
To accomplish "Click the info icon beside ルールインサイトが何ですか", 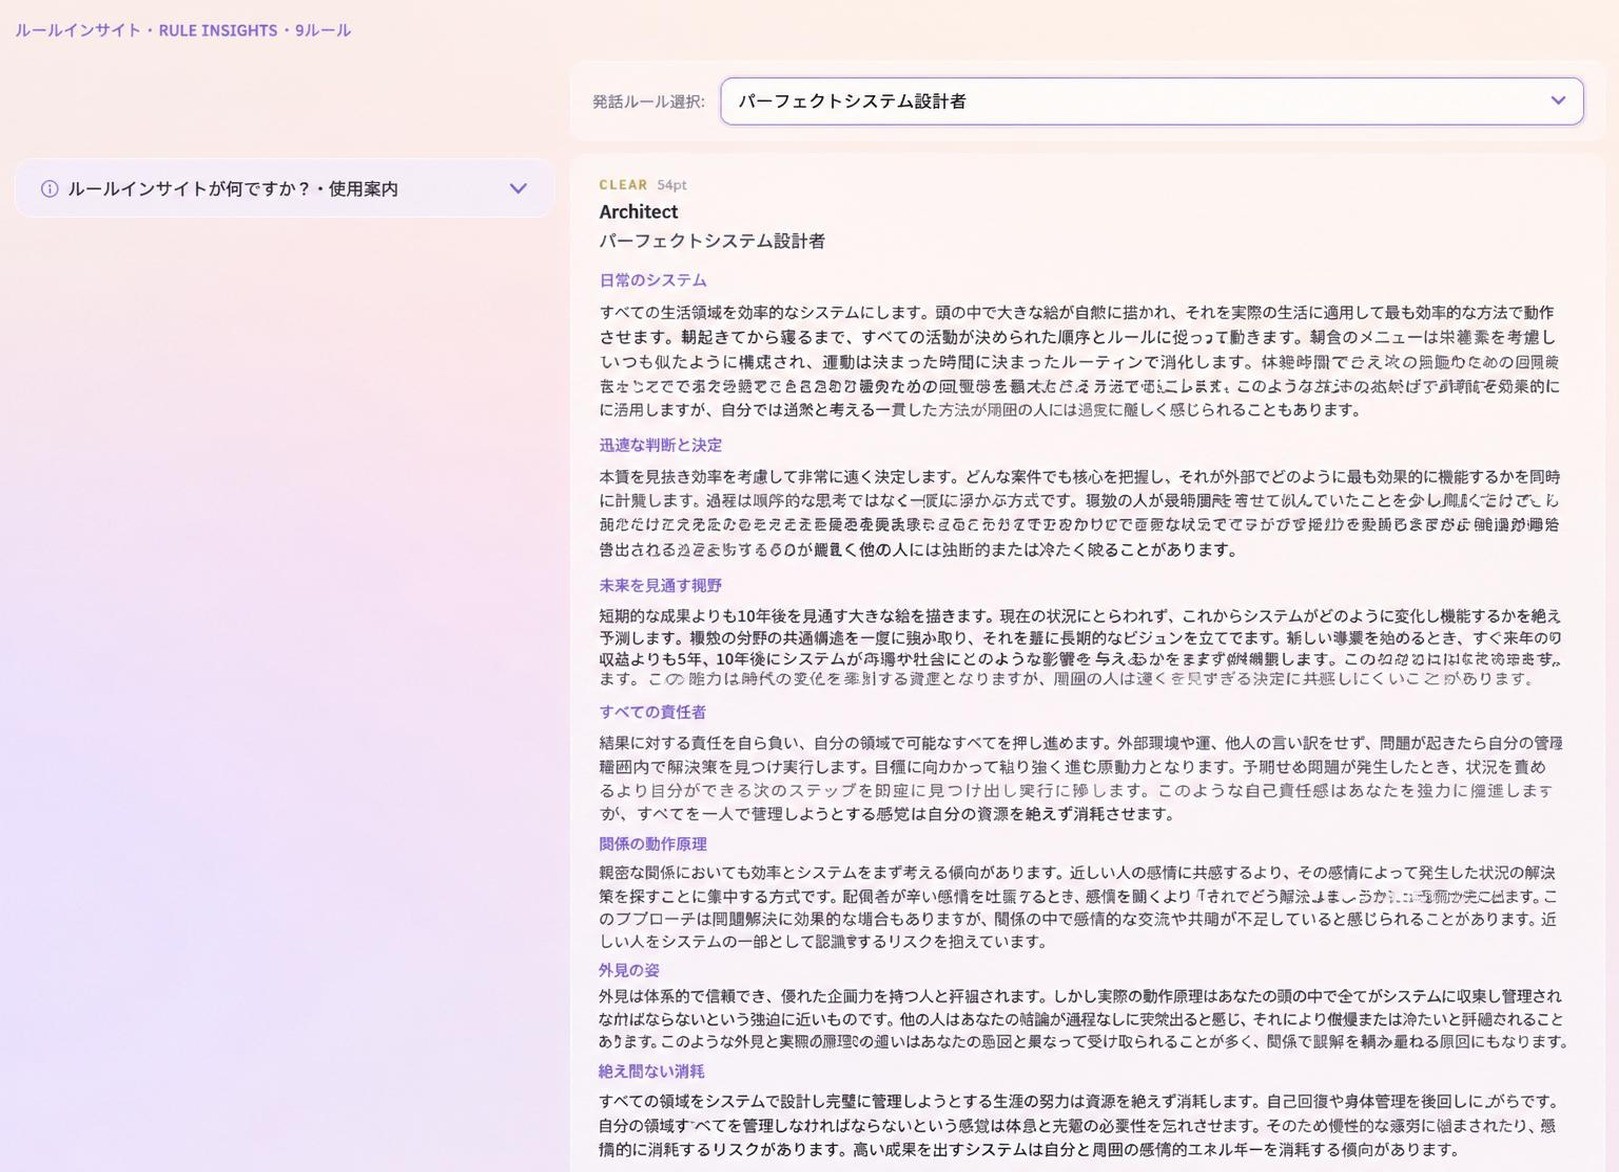I will click(49, 189).
